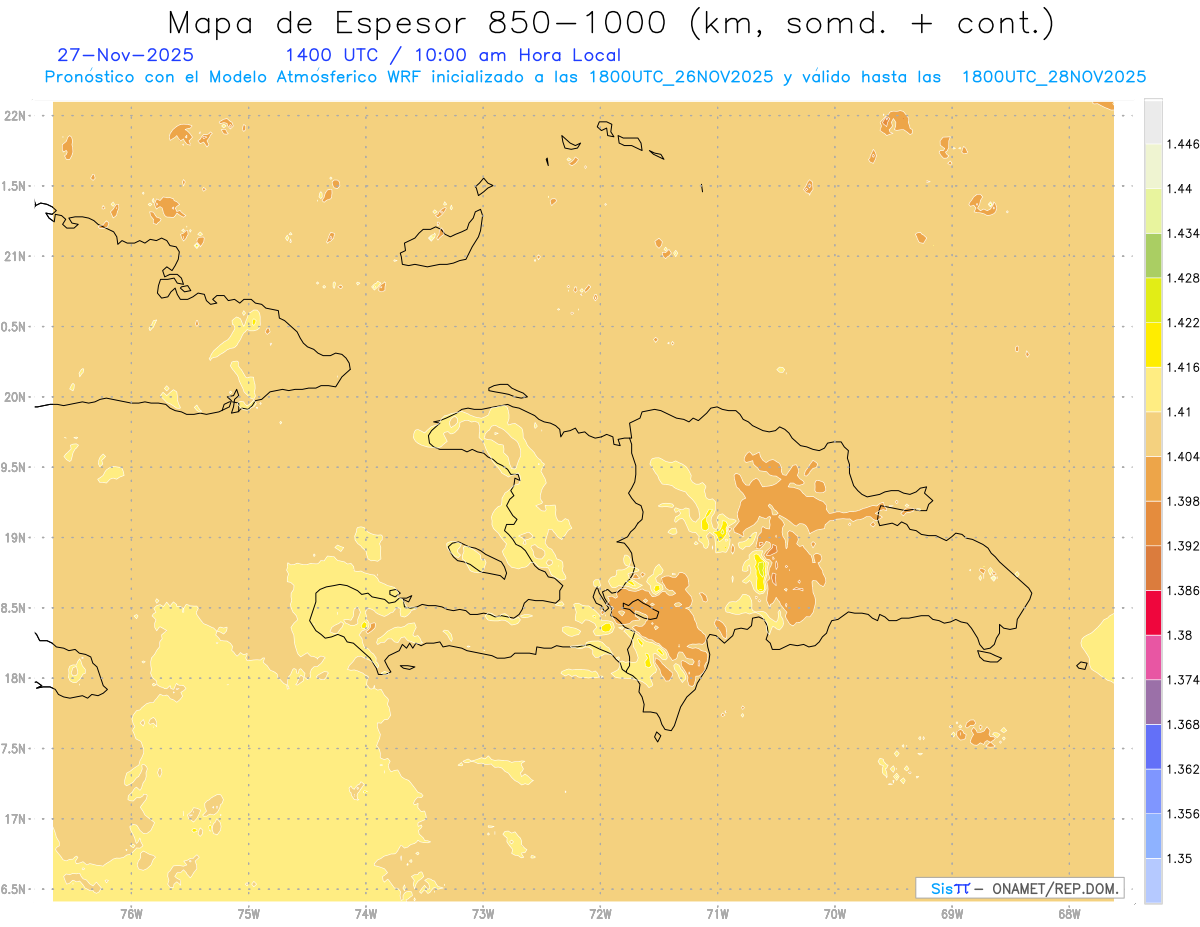This screenshot has width=1200, height=927.
Task: Click the 'ONAMET/REP.DOM.' attribution label
Action: [x=1057, y=888]
